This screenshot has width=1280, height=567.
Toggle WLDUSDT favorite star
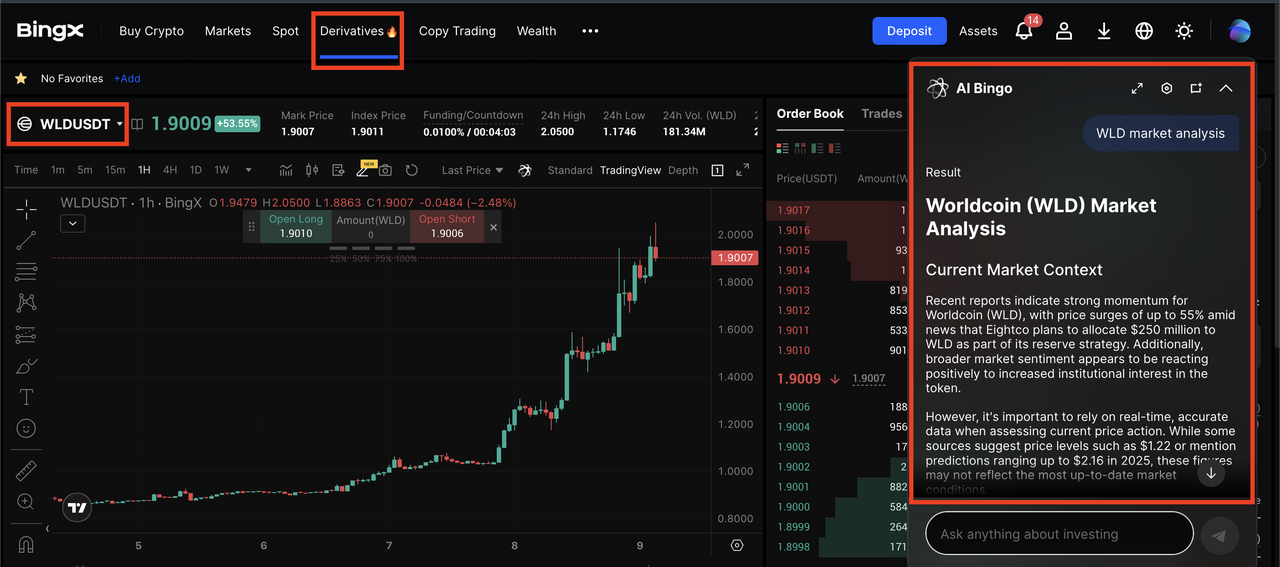(x=20, y=78)
